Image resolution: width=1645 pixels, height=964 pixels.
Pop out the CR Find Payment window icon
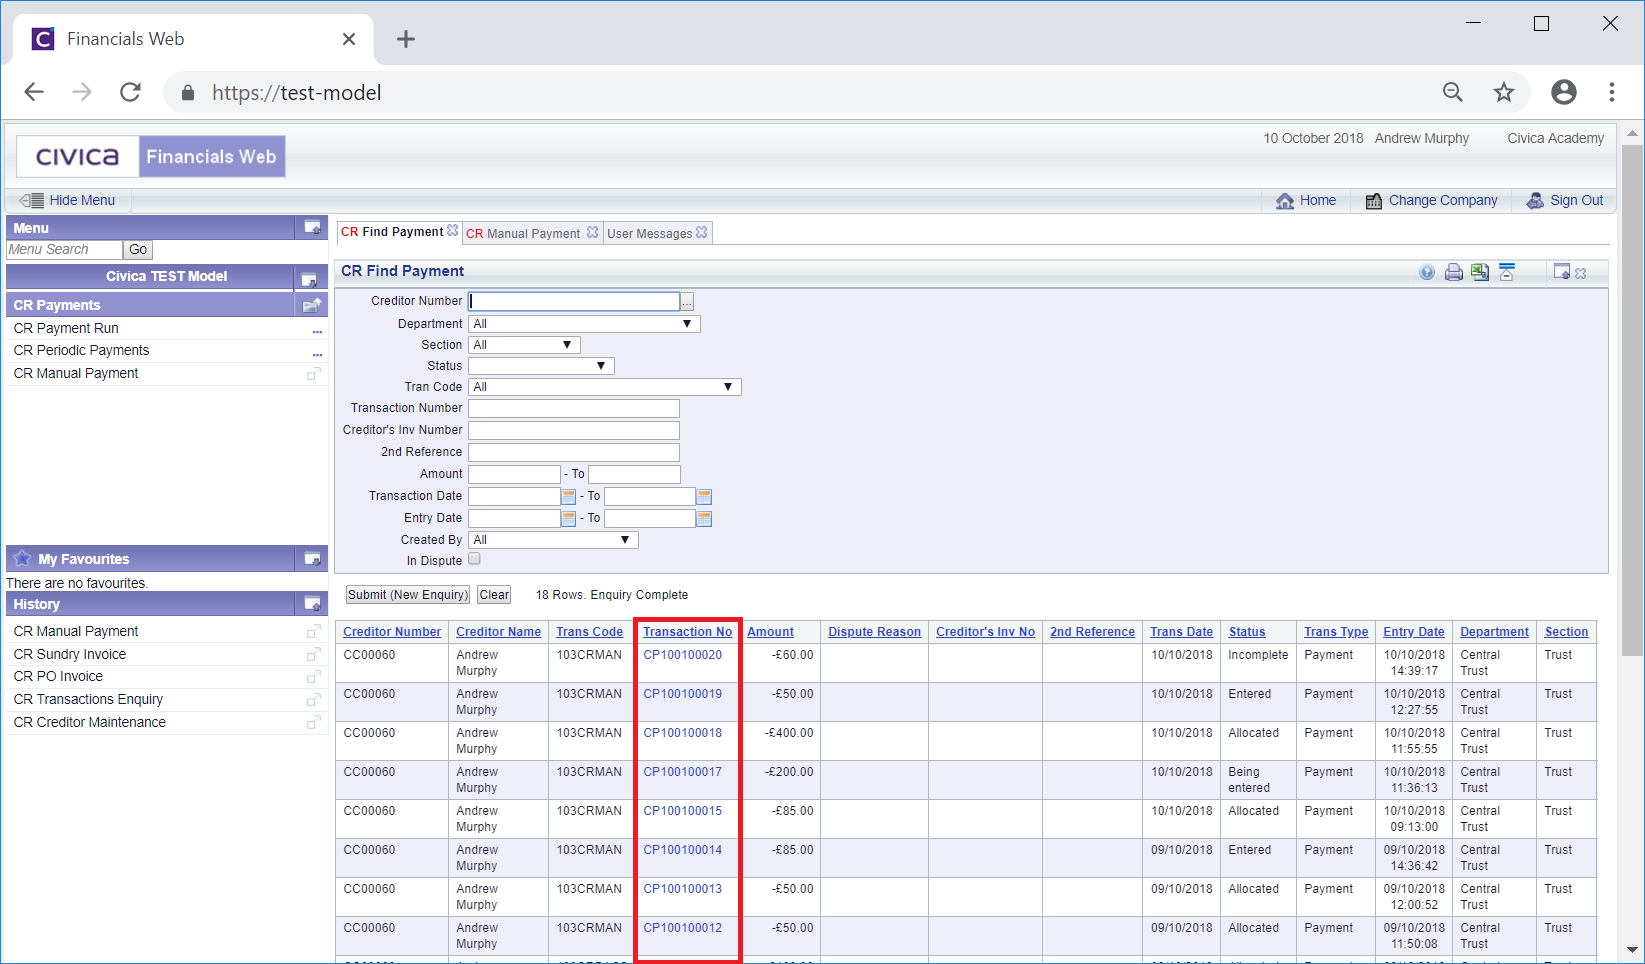(x=1561, y=271)
